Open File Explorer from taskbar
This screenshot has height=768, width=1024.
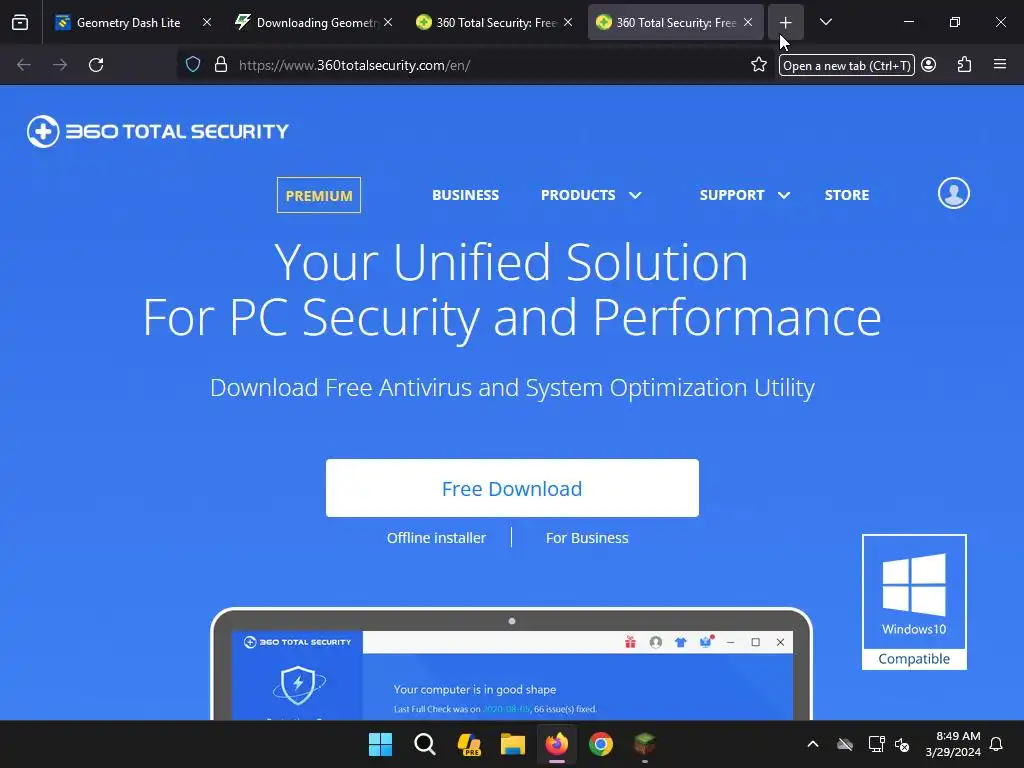513,744
